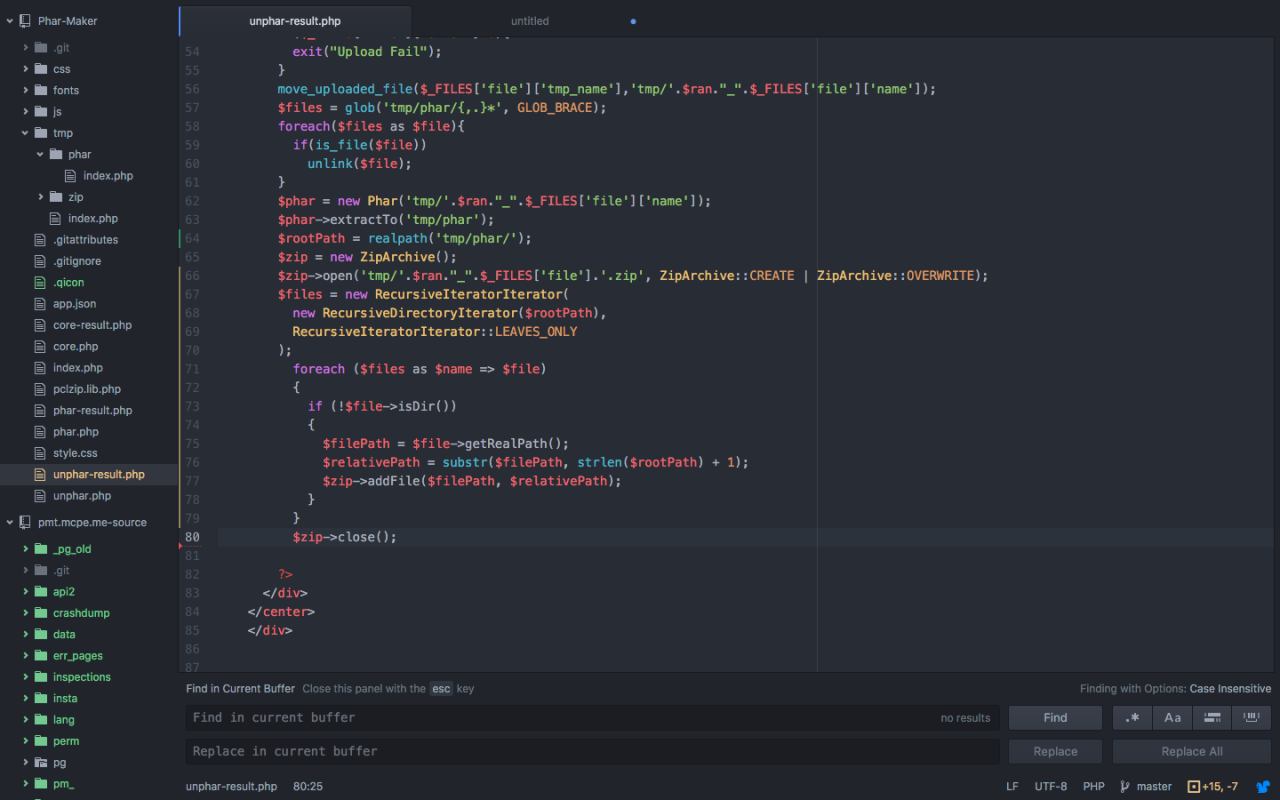Click the pmt.mcpe.me-source repository icon
The height and width of the screenshot is (800, 1280).
pyautogui.click(x=25, y=522)
